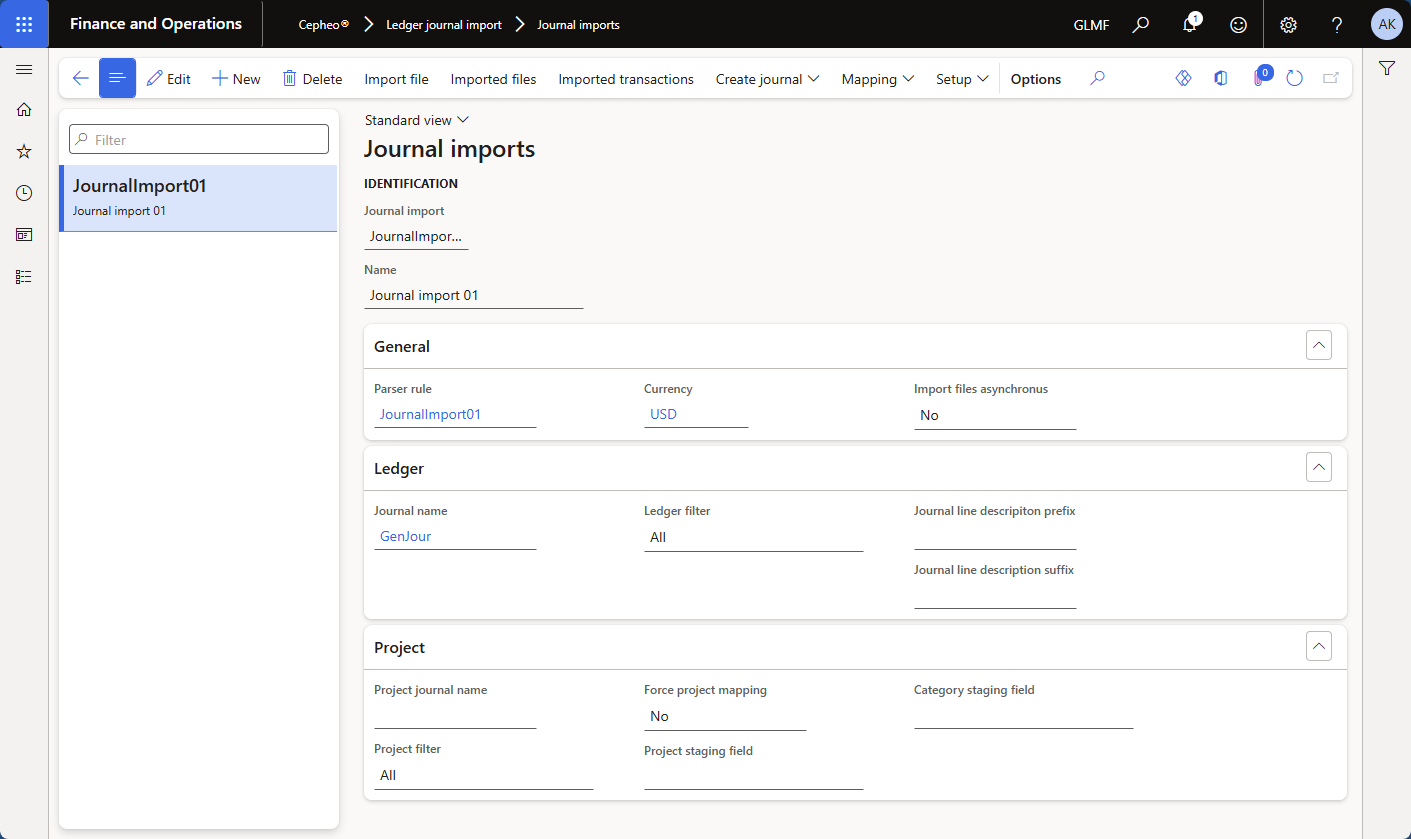Open the filter pane funnel icon

click(1386, 69)
